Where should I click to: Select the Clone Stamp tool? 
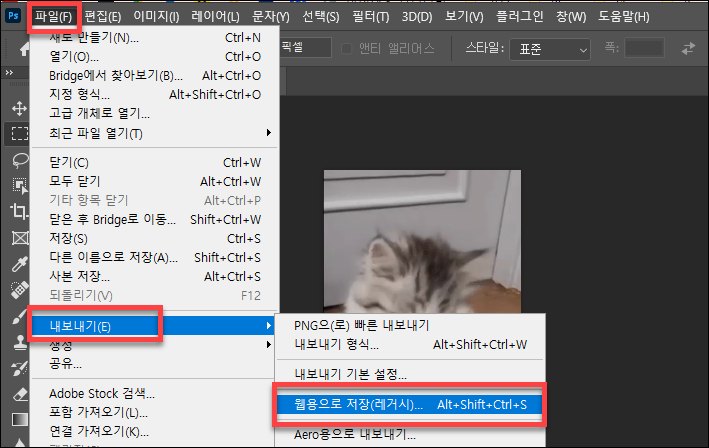tap(19, 343)
